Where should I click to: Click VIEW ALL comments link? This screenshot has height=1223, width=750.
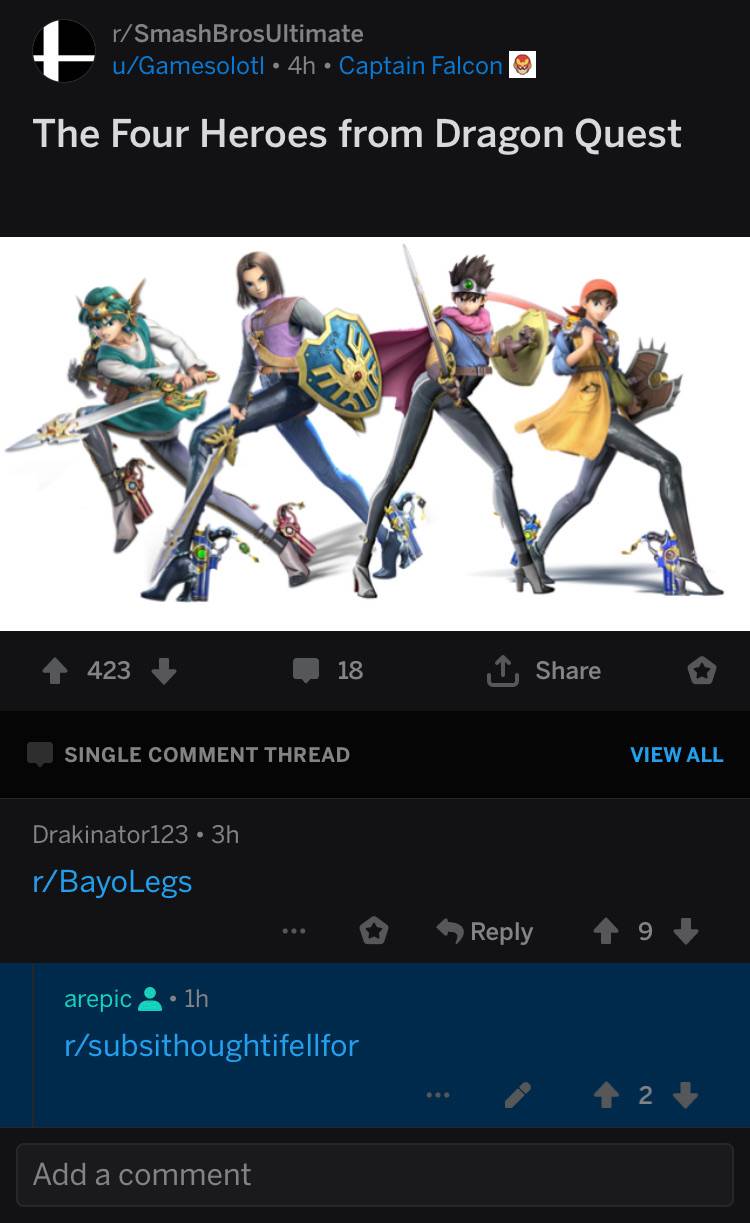tap(676, 755)
